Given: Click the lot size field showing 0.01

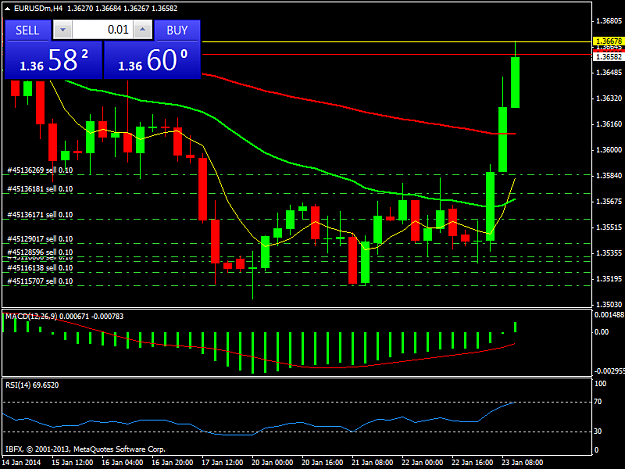Looking at the screenshot, I should (x=103, y=30).
